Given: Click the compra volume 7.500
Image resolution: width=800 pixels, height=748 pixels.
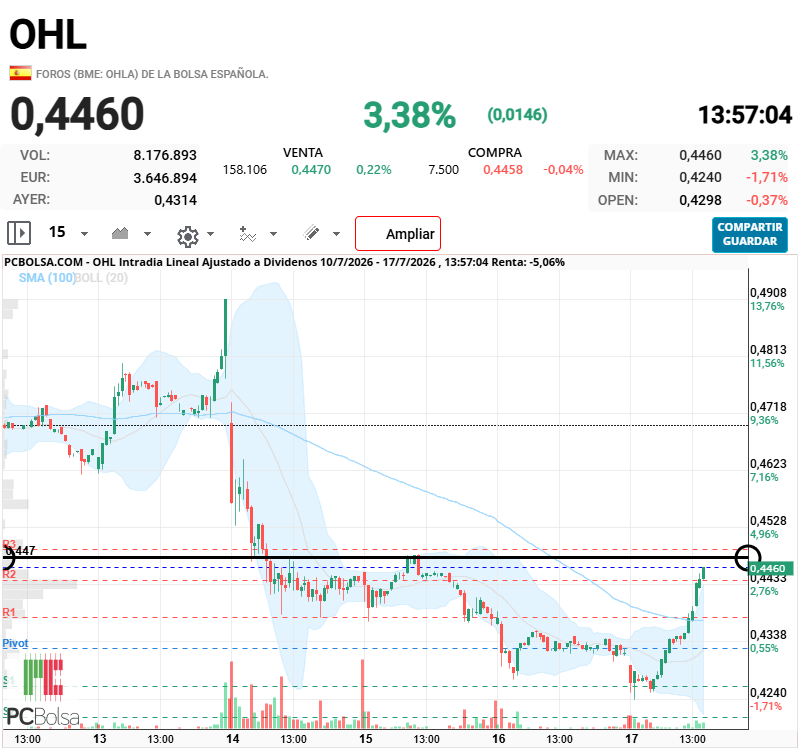Looking at the screenshot, I should (x=443, y=170).
